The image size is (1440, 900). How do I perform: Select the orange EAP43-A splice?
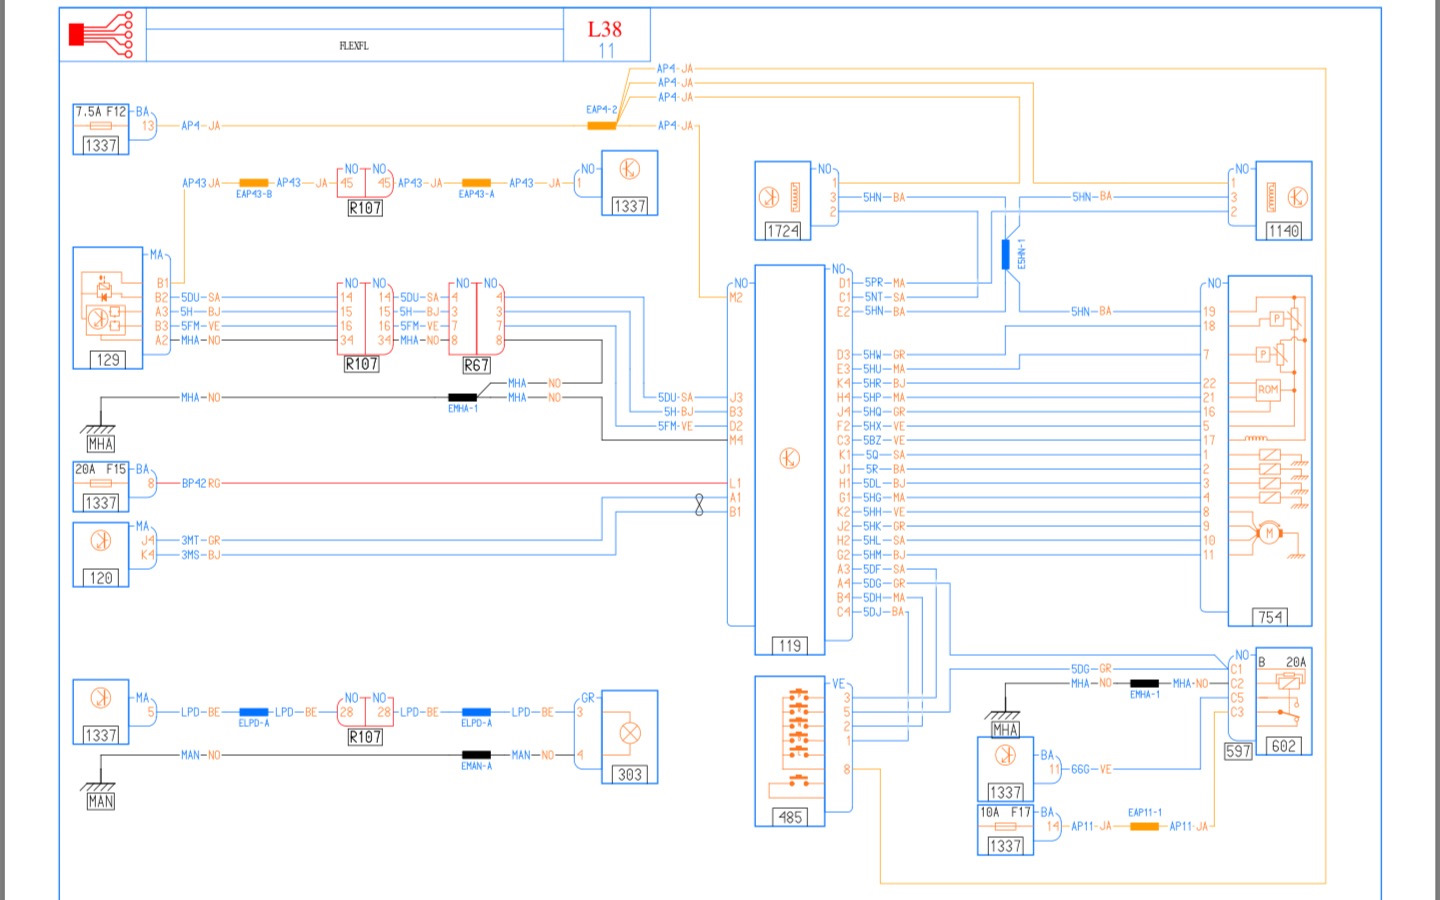click(x=476, y=183)
